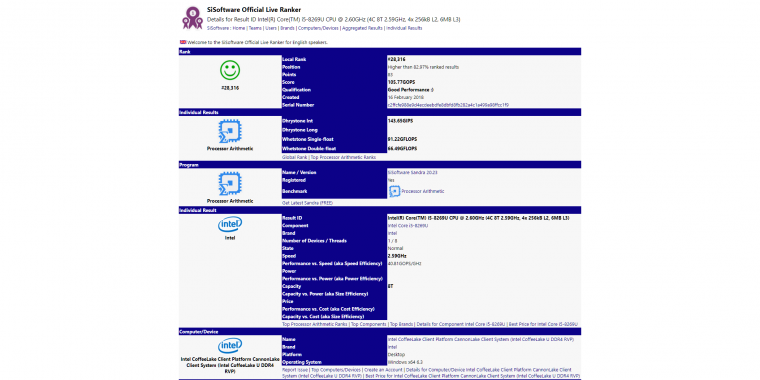Click the Score value 105.77GOPS

[401, 82]
